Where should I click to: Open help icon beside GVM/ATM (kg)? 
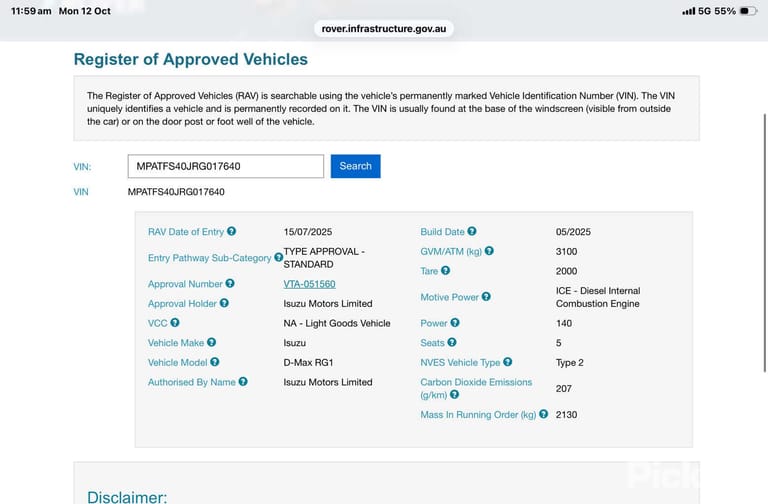tap(489, 251)
